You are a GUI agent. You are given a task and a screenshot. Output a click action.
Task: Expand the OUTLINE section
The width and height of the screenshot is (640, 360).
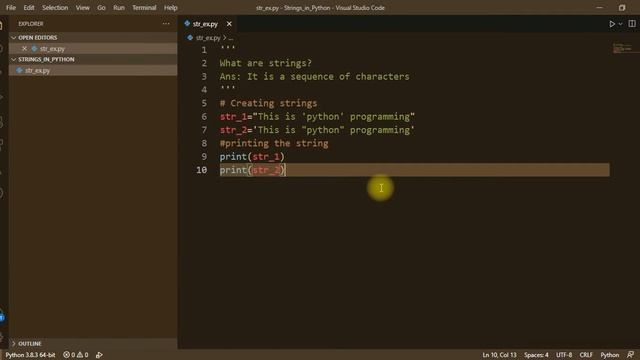click(93, 344)
